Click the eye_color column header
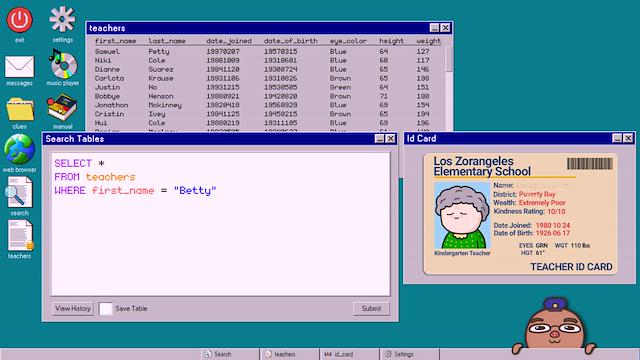640x360 pixels. pyautogui.click(x=349, y=41)
